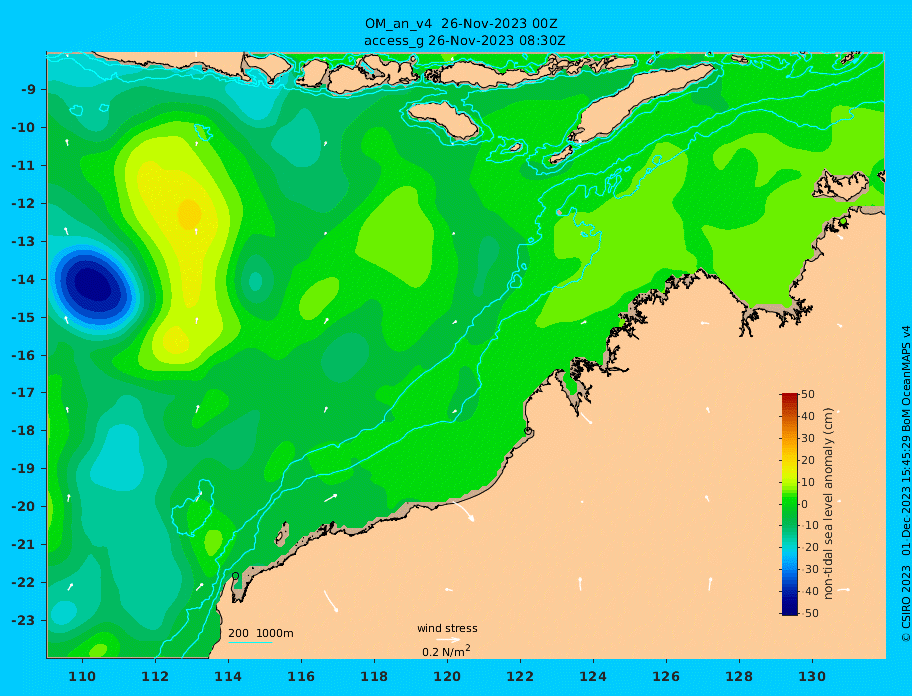This screenshot has height=696, width=912.
Task: Click latitude axis label '-9'
Action: pyautogui.click(x=29, y=89)
